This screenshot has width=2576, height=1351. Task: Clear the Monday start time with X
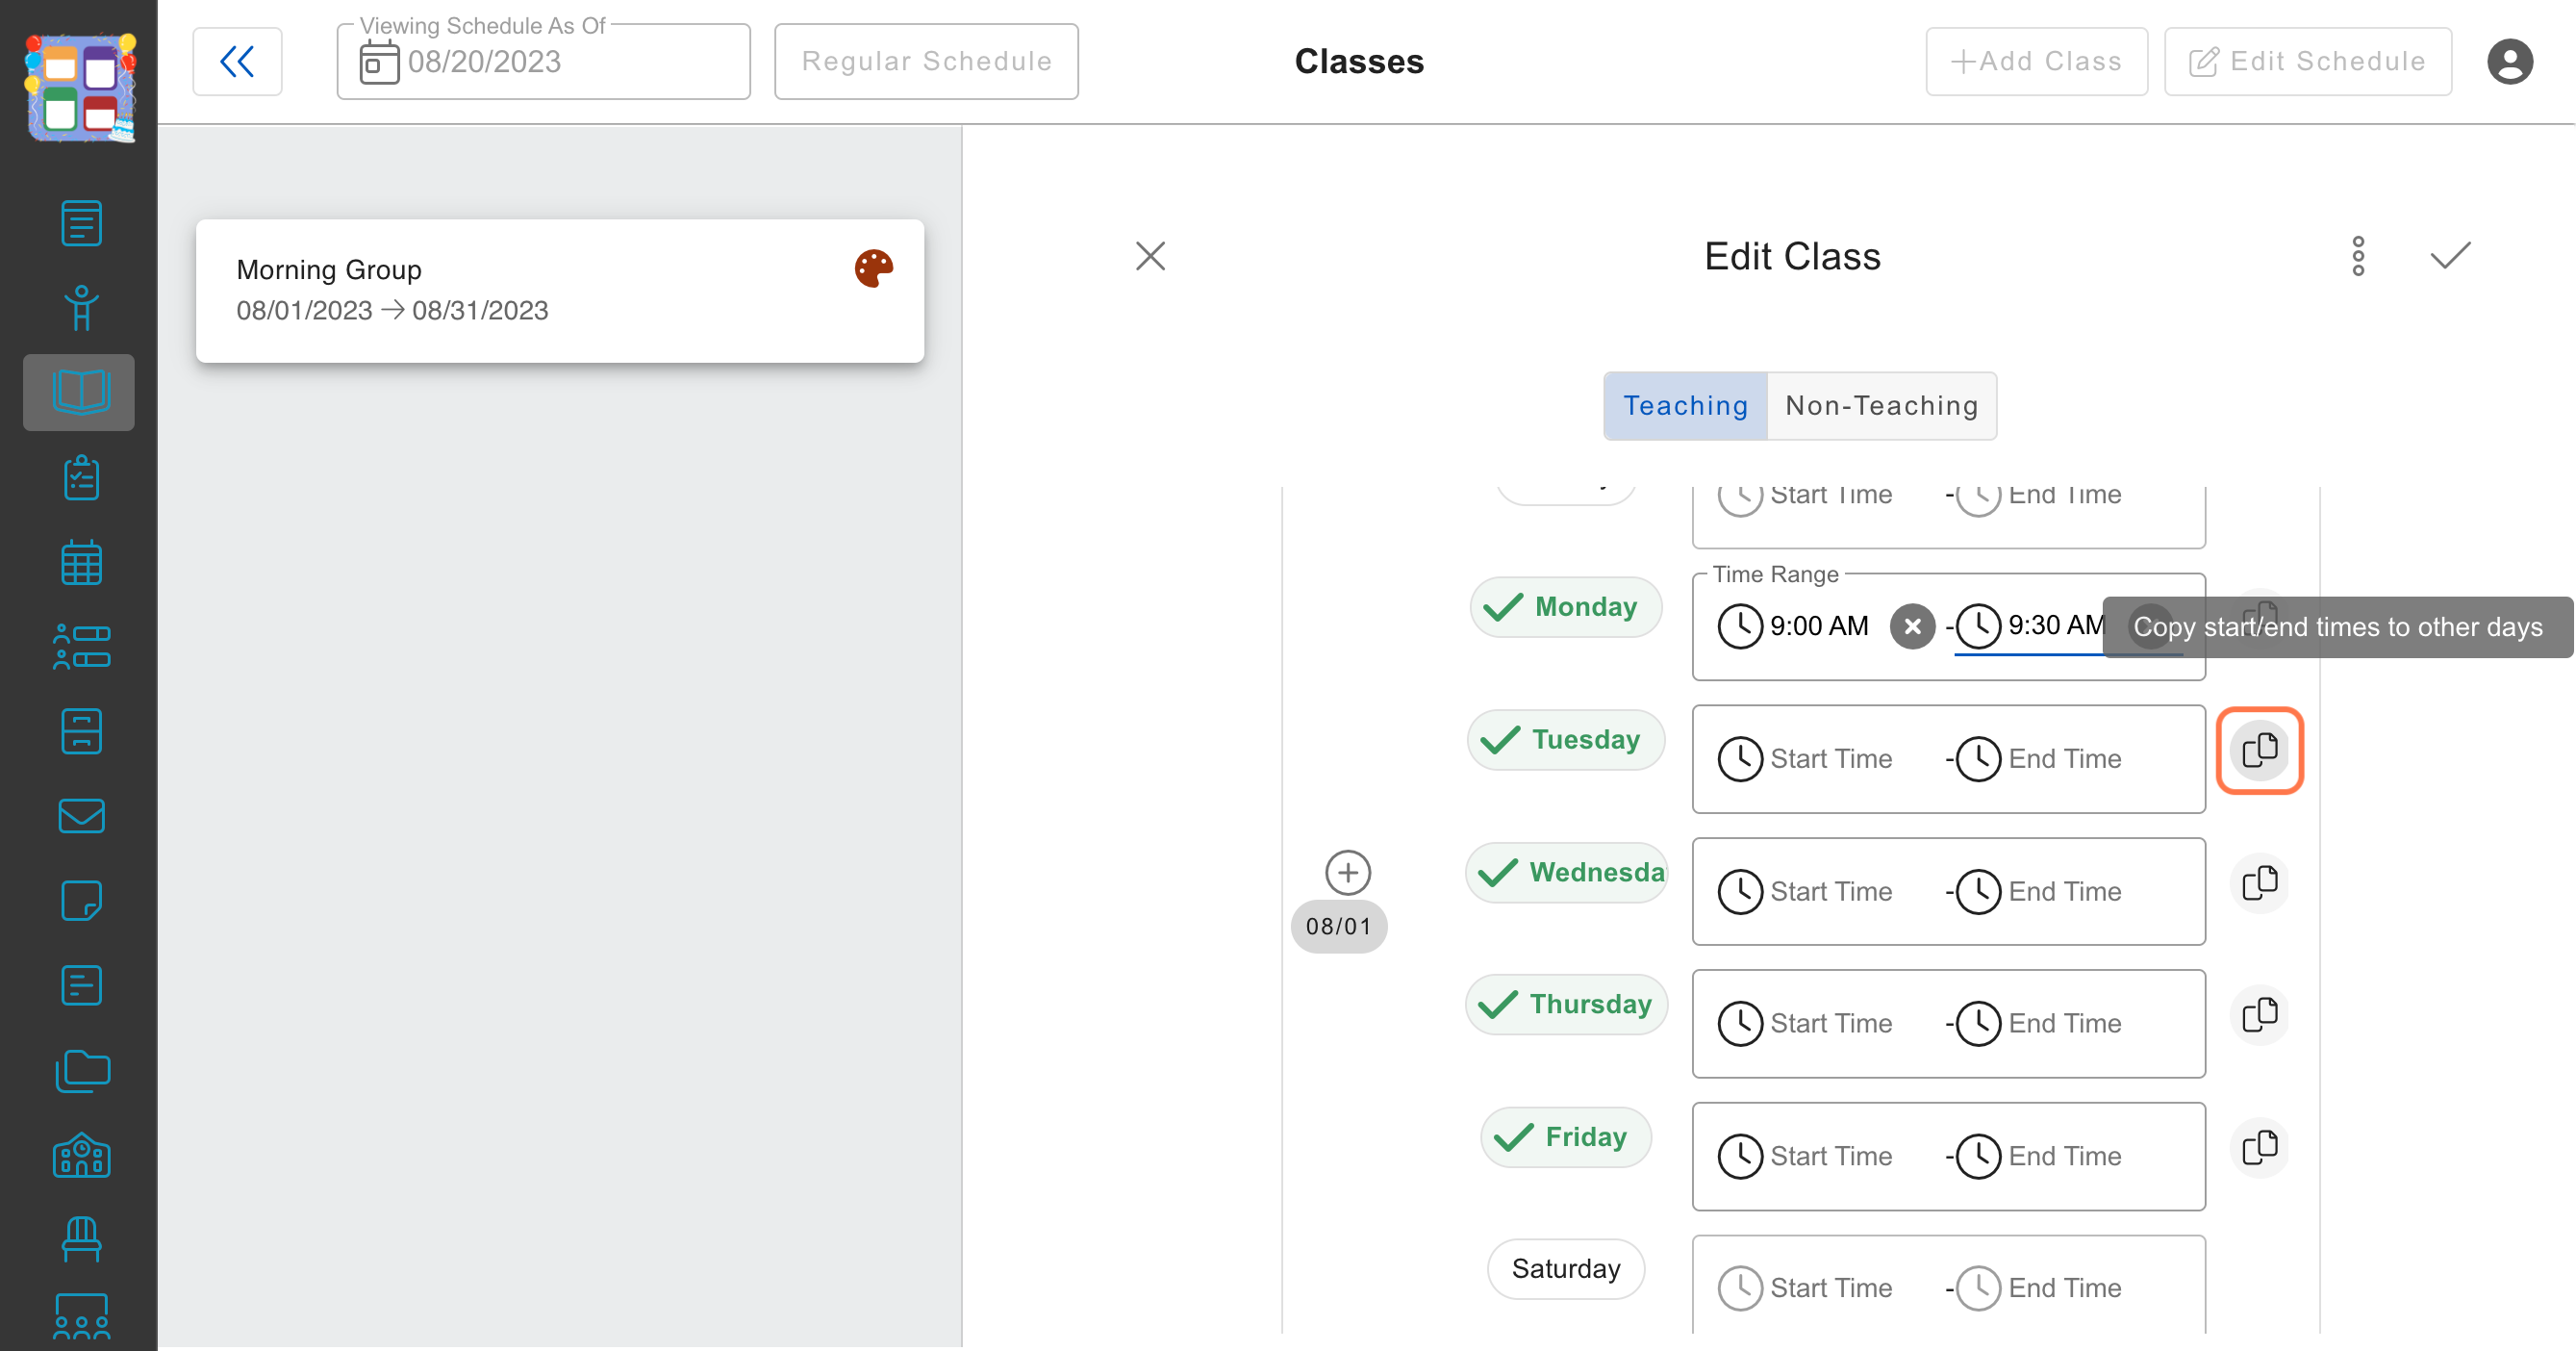1912,626
